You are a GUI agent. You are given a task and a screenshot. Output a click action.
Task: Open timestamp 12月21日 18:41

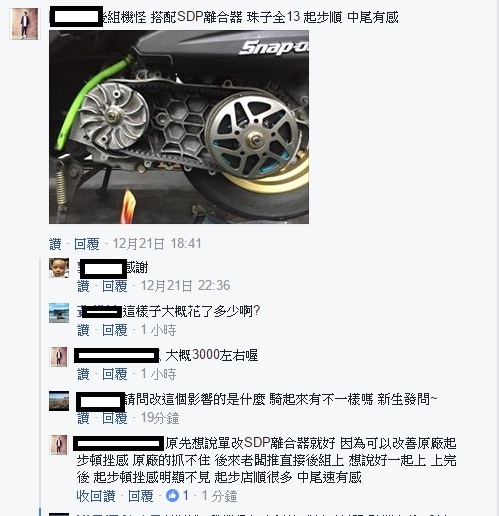point(157,244)
